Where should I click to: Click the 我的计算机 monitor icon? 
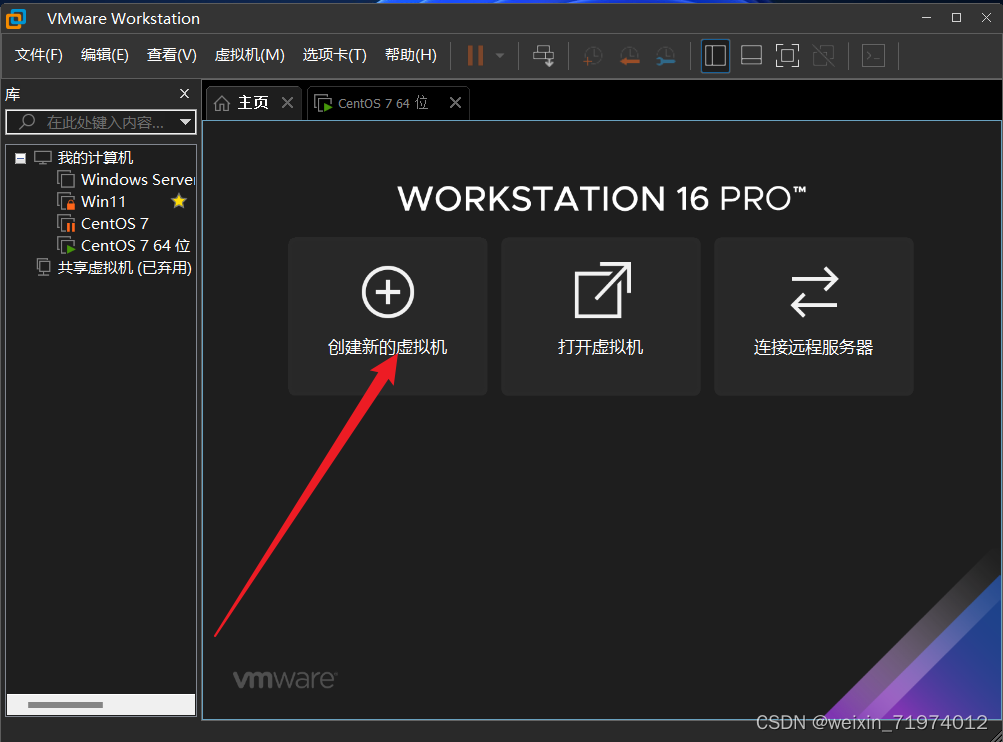click(x=43, y=157)
